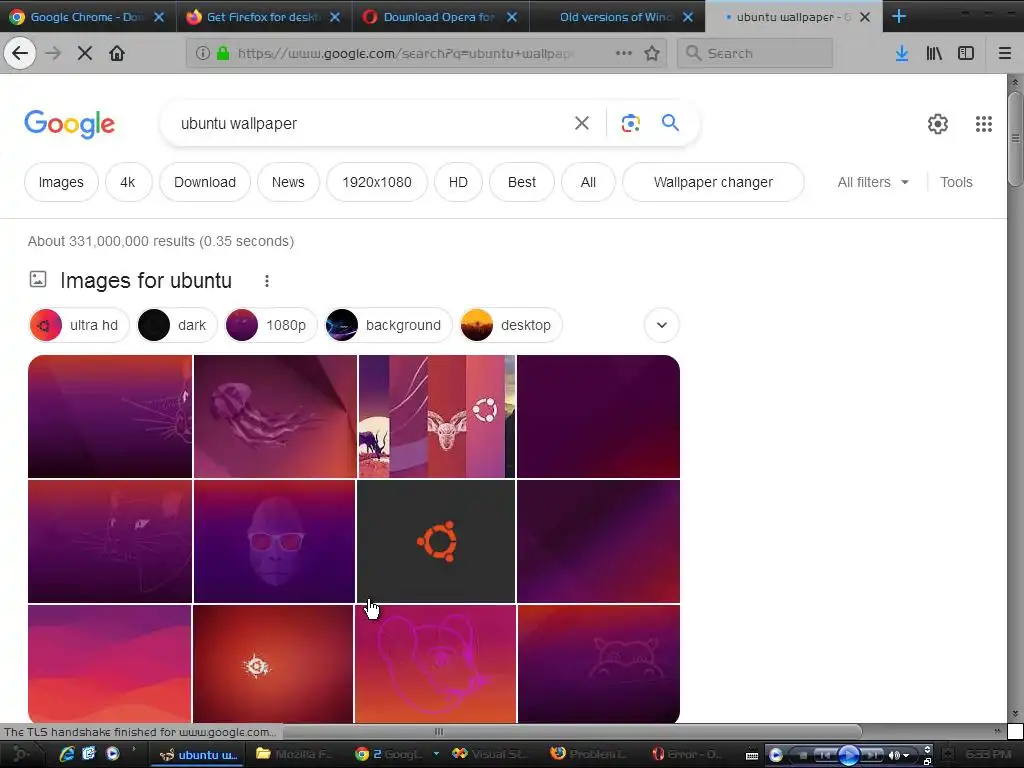1024x768 pixels.
Task: Click the green padlock security icon
Action: pyautogui.click(x=223, y=53)
